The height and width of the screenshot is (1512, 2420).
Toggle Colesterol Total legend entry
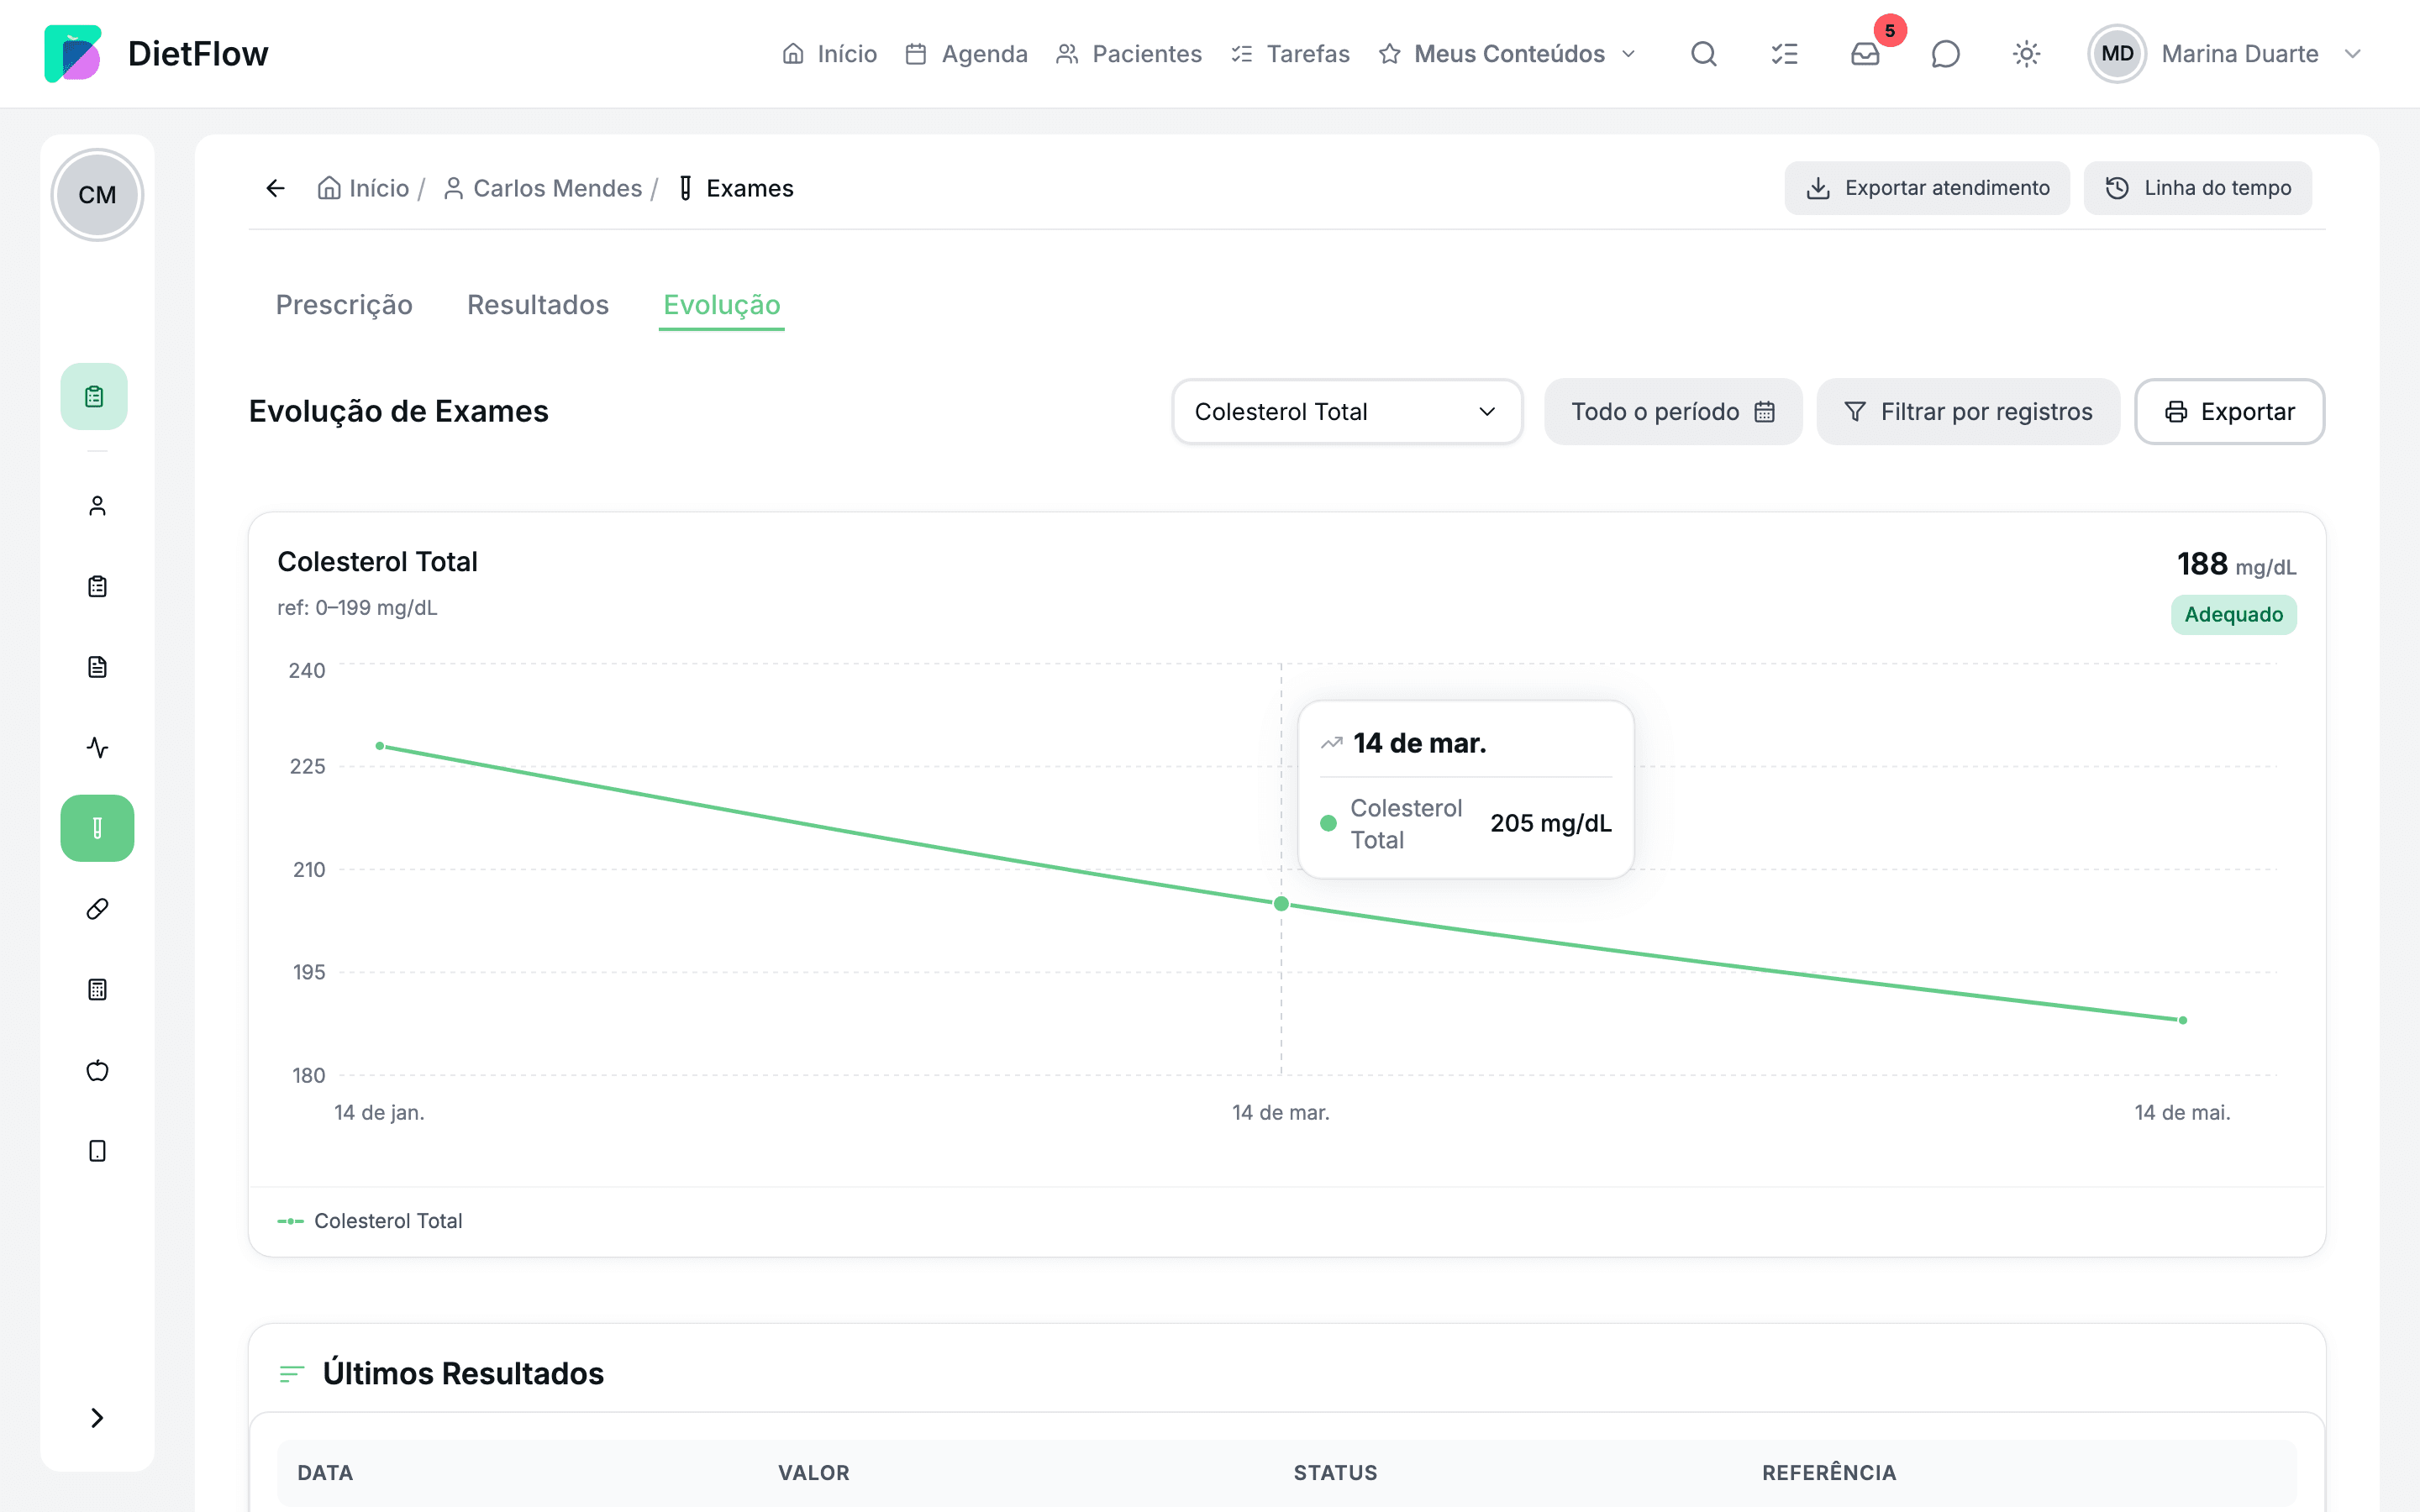pos(370,1221)
